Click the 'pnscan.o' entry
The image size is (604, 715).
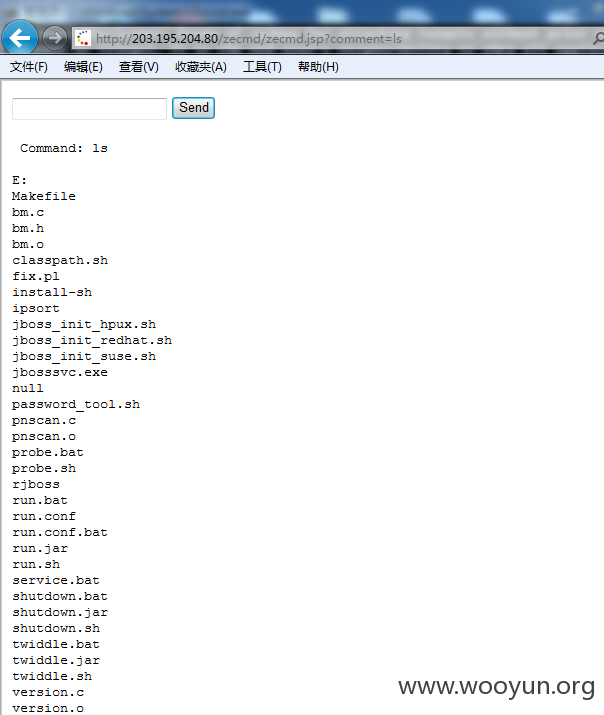click(x=44, y=436)
